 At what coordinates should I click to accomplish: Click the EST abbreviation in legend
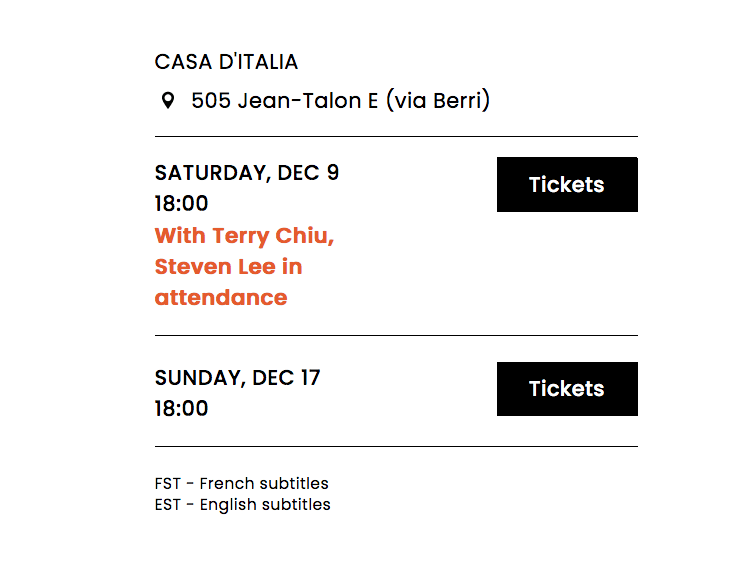coord(168,505)
